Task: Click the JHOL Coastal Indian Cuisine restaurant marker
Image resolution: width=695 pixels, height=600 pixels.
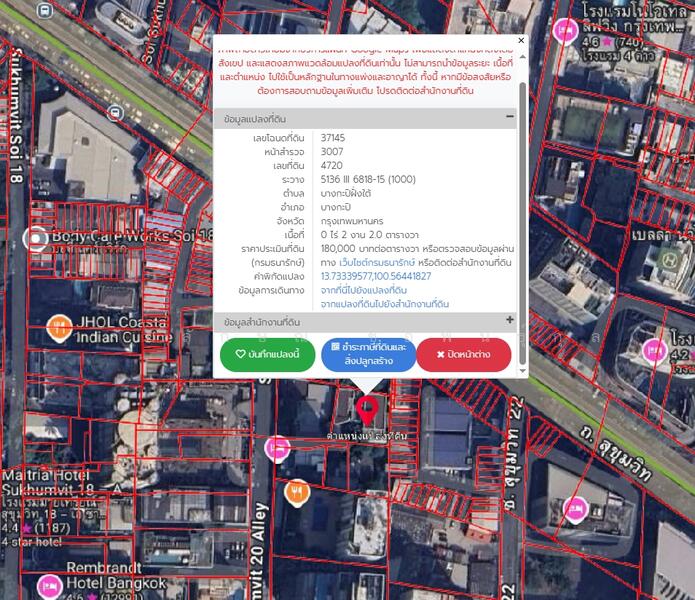Action: point(58,326)
